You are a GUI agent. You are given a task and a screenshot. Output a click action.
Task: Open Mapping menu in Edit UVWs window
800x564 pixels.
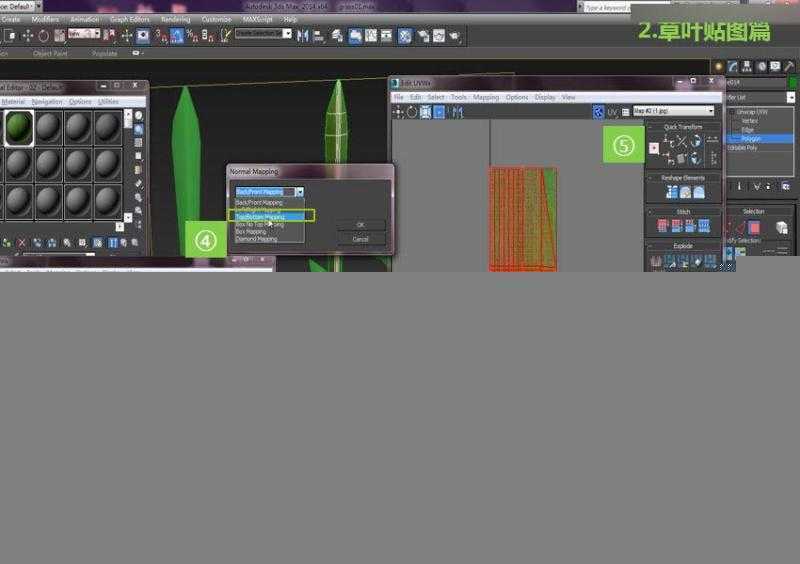pyautogui.click(x=486, y=97)
